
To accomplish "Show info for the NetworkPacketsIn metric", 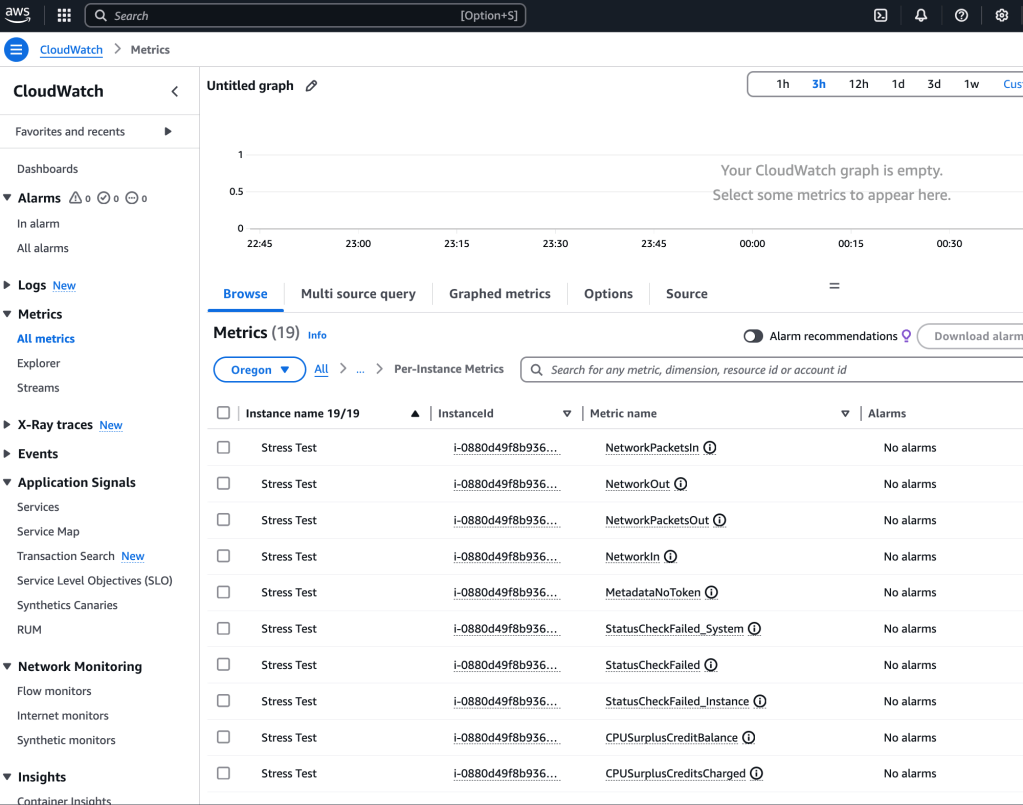I will pyautogui.click(x=710, y=448).
